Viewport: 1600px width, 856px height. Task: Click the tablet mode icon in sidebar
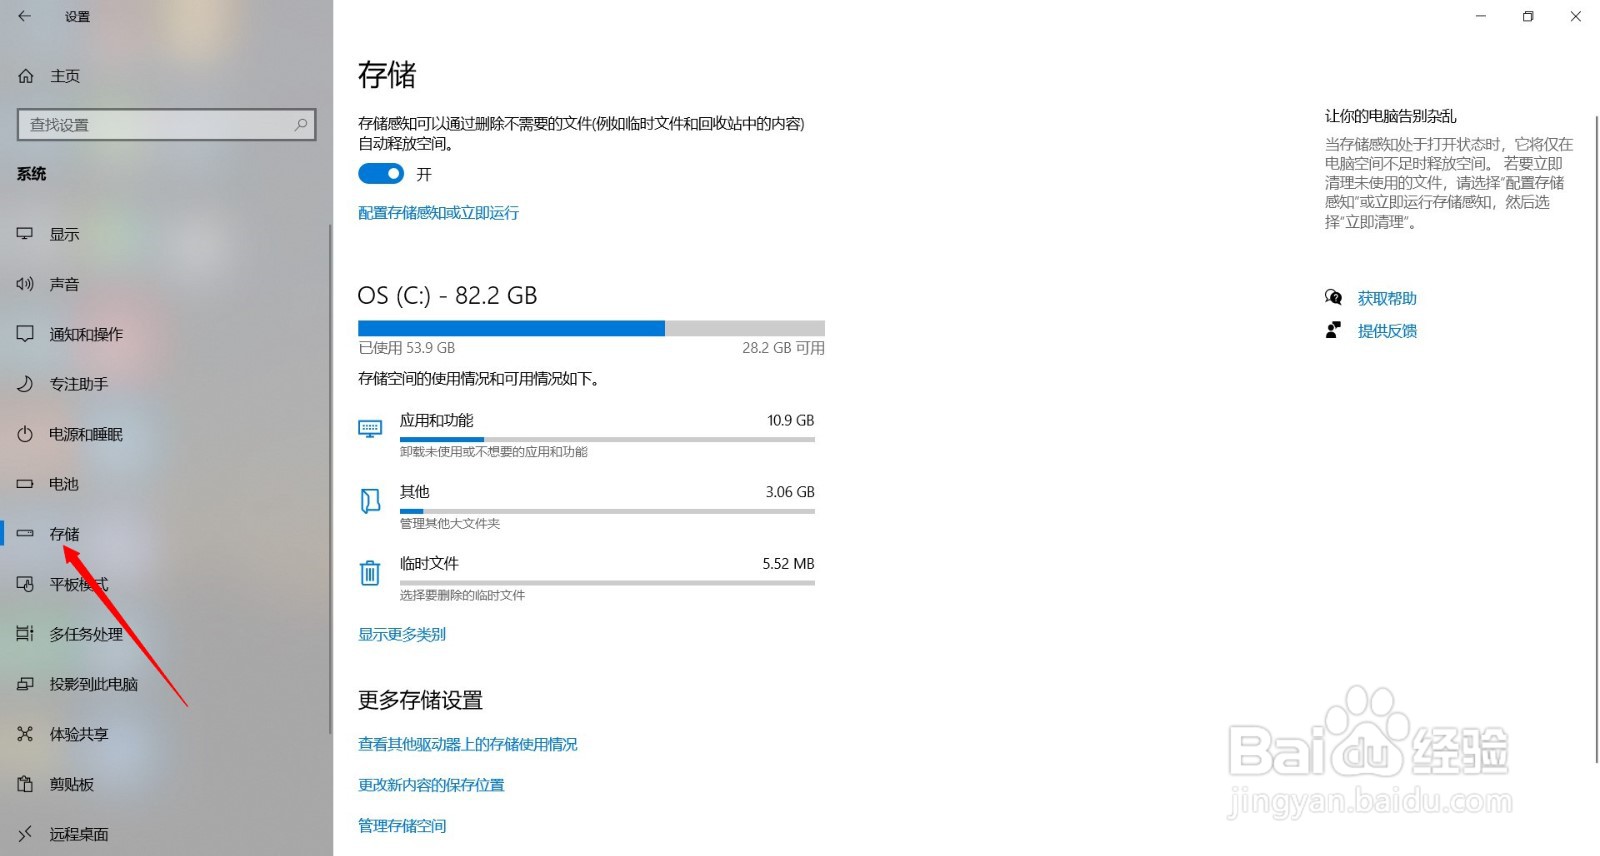tap(25, 584)
